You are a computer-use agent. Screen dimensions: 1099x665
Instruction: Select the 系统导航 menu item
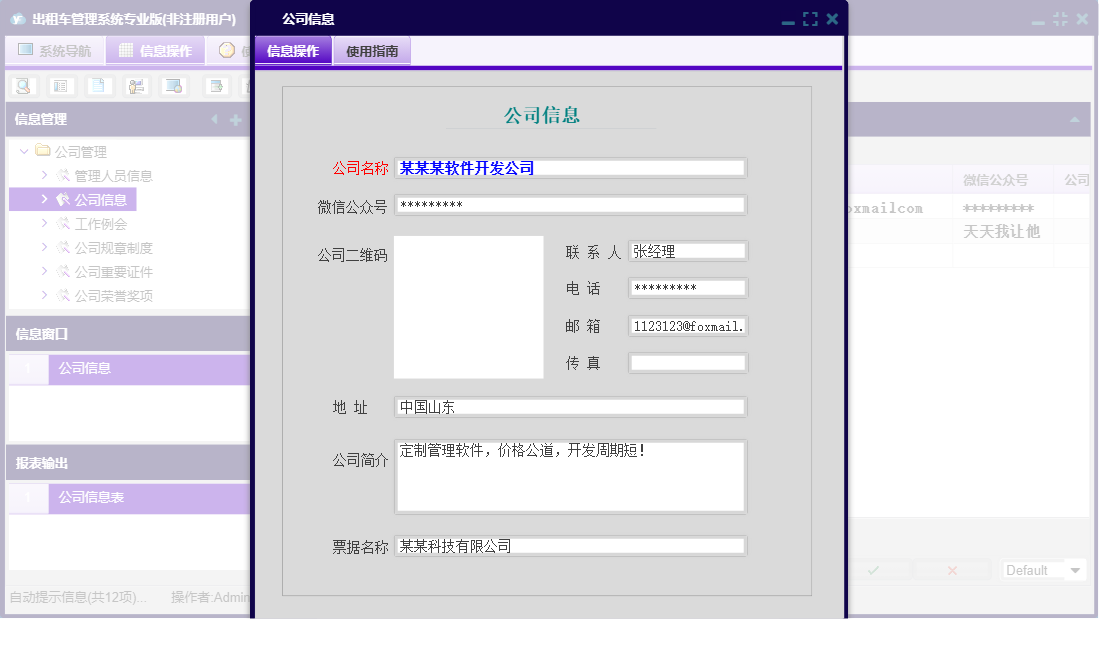(55, 48)
